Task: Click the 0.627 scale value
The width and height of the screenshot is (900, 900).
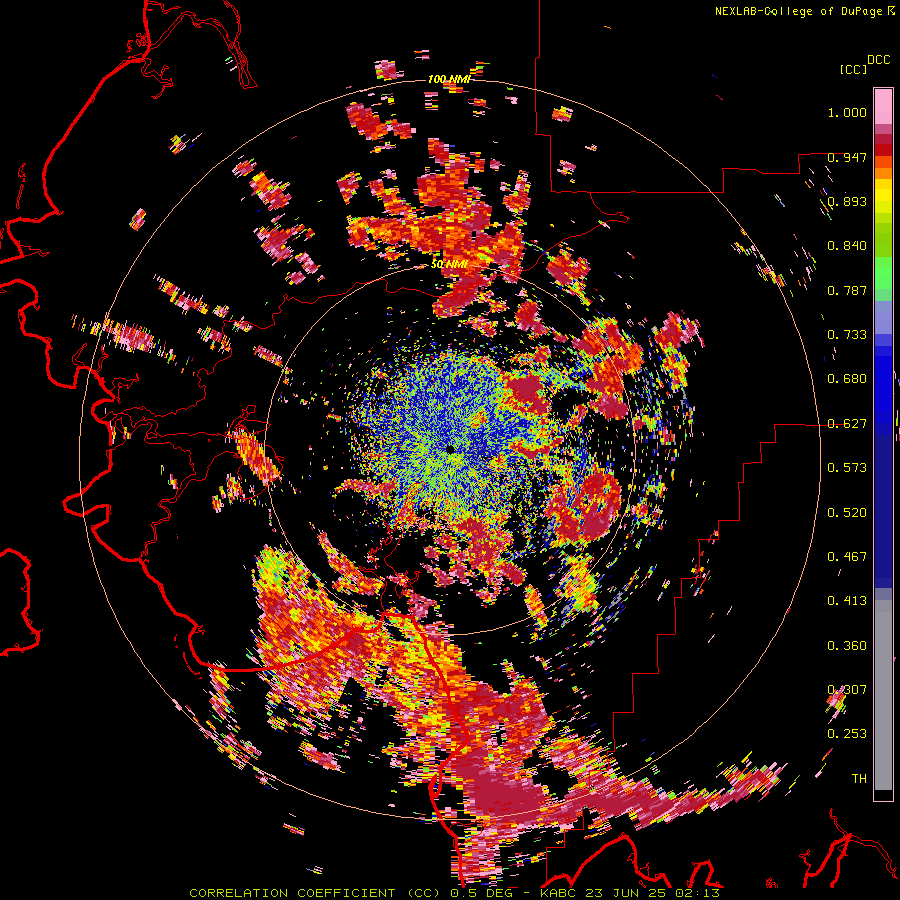Action: 847,424
